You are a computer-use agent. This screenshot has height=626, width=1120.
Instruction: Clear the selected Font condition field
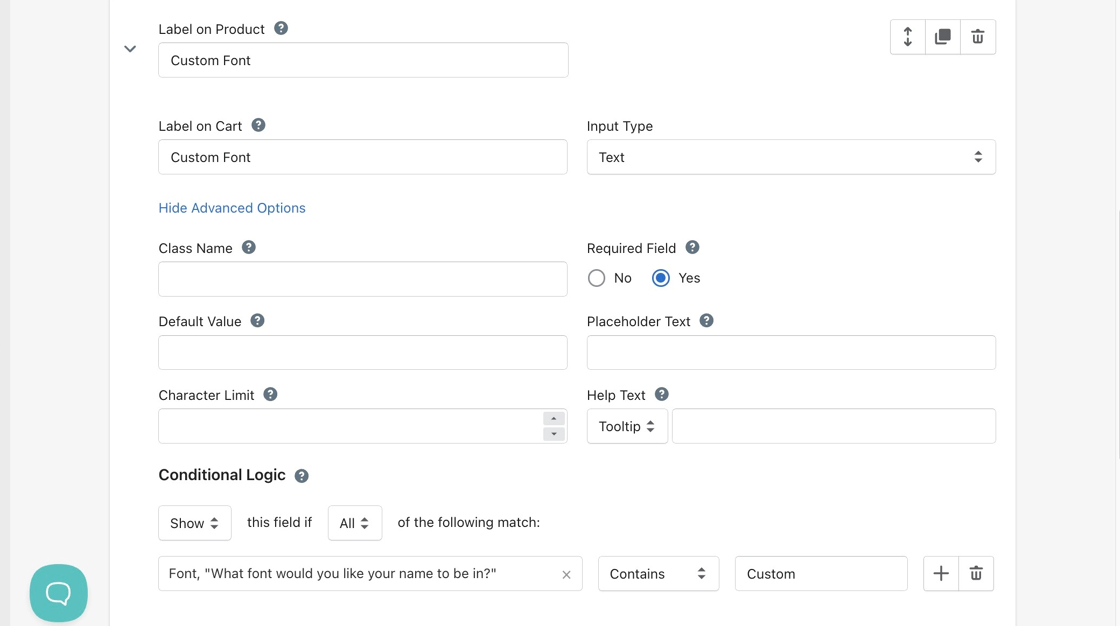(x=566, y=575)
